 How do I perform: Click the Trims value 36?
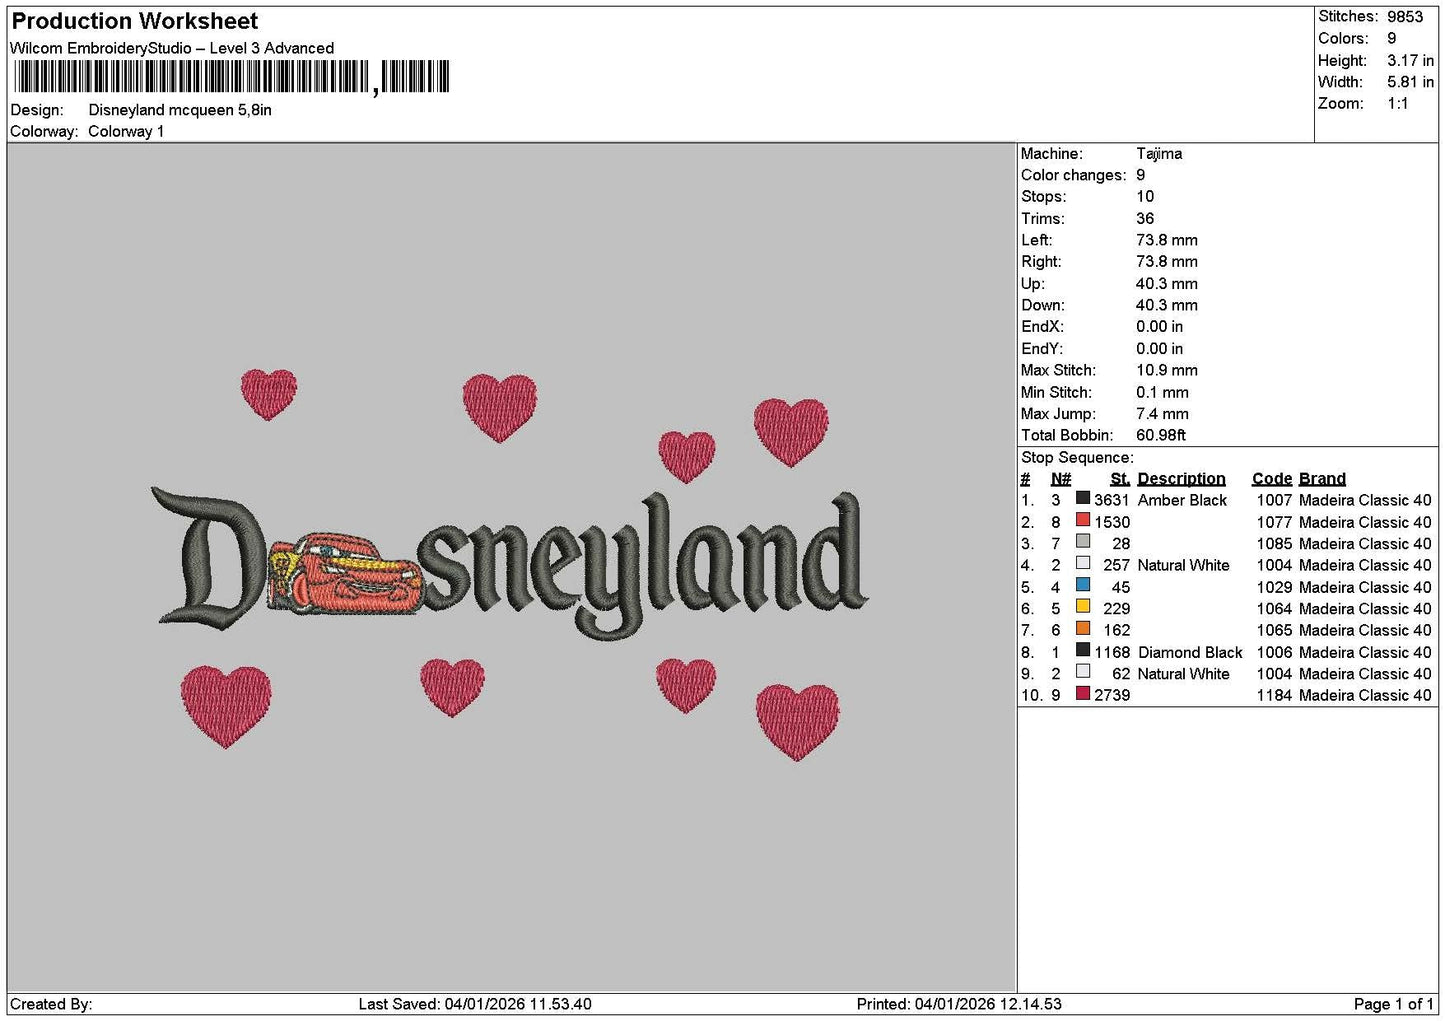[x=1145, y=219]
